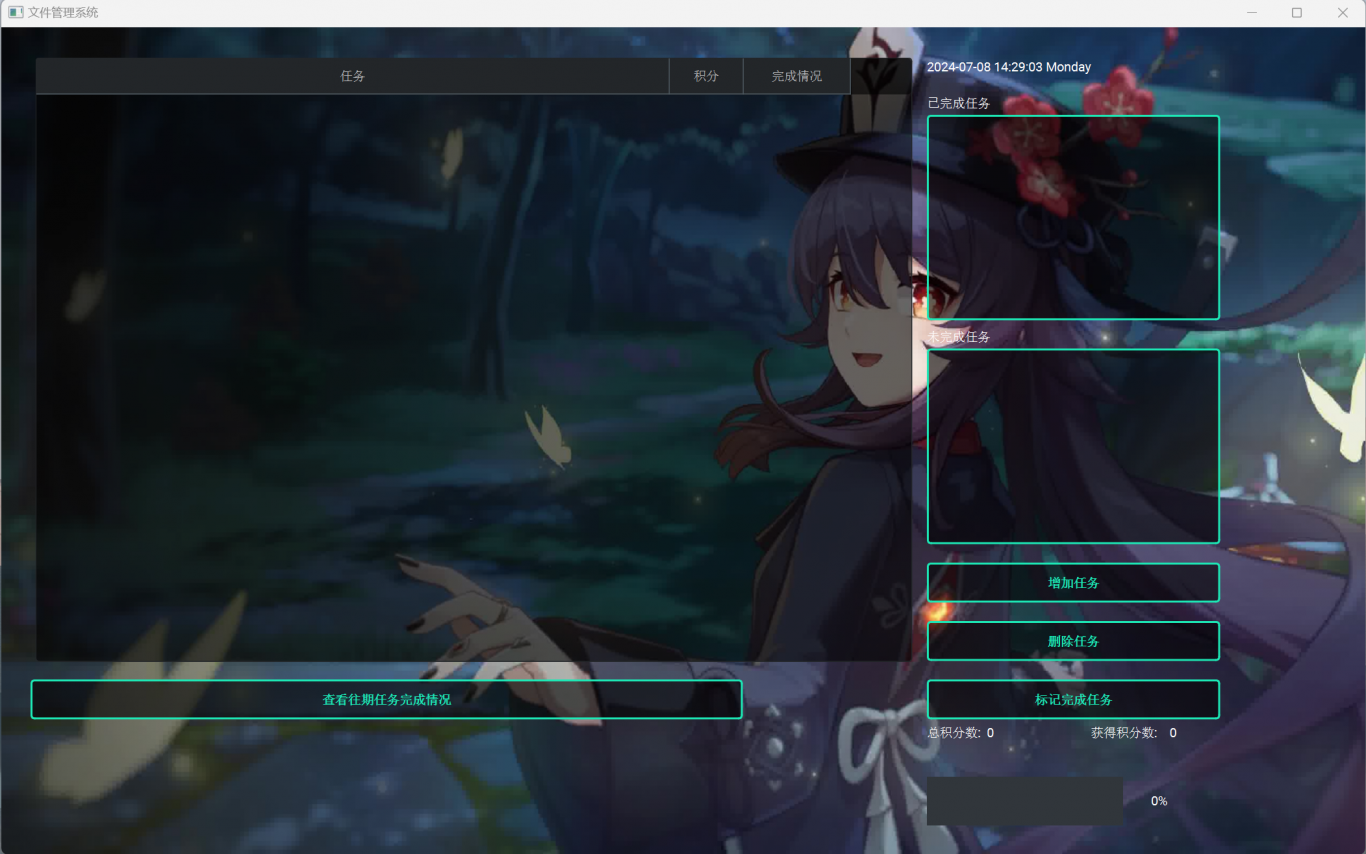Close the 文件管理系统 window
This screenshot has width=1366, height=854.
point(1343,13)
